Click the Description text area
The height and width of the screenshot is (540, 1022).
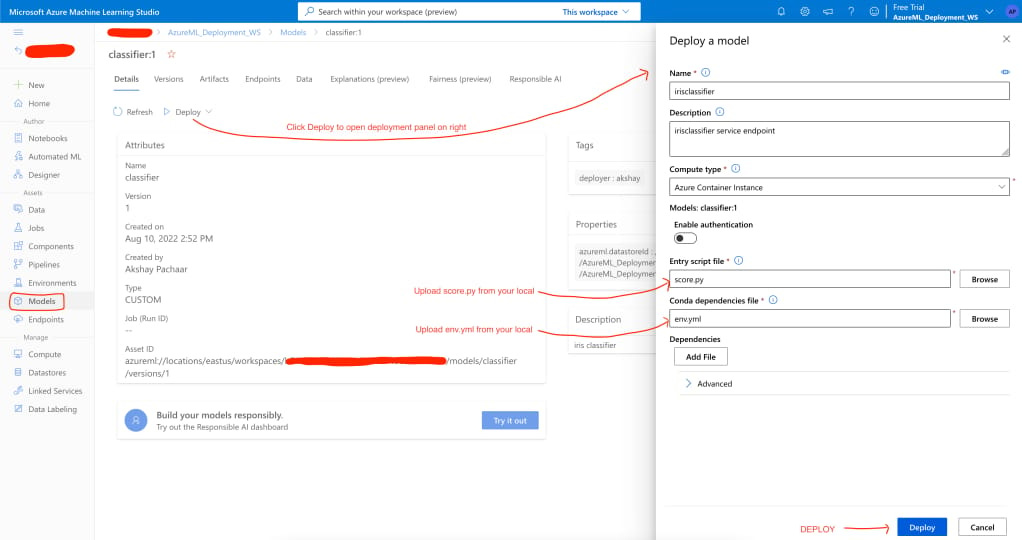(839, 138)
